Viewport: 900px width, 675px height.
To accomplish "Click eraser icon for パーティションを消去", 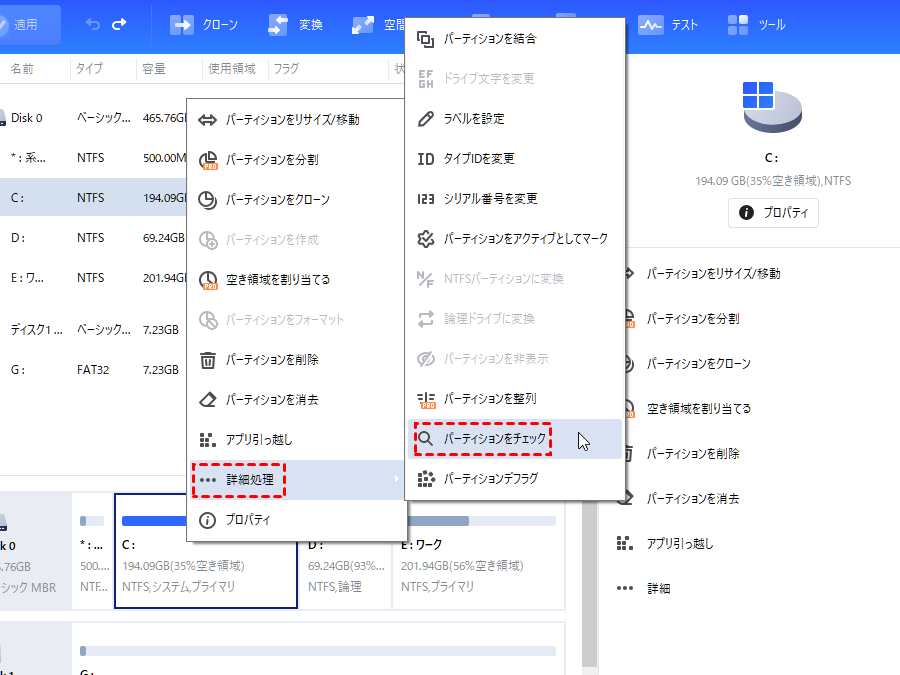I will click(208, 400).
